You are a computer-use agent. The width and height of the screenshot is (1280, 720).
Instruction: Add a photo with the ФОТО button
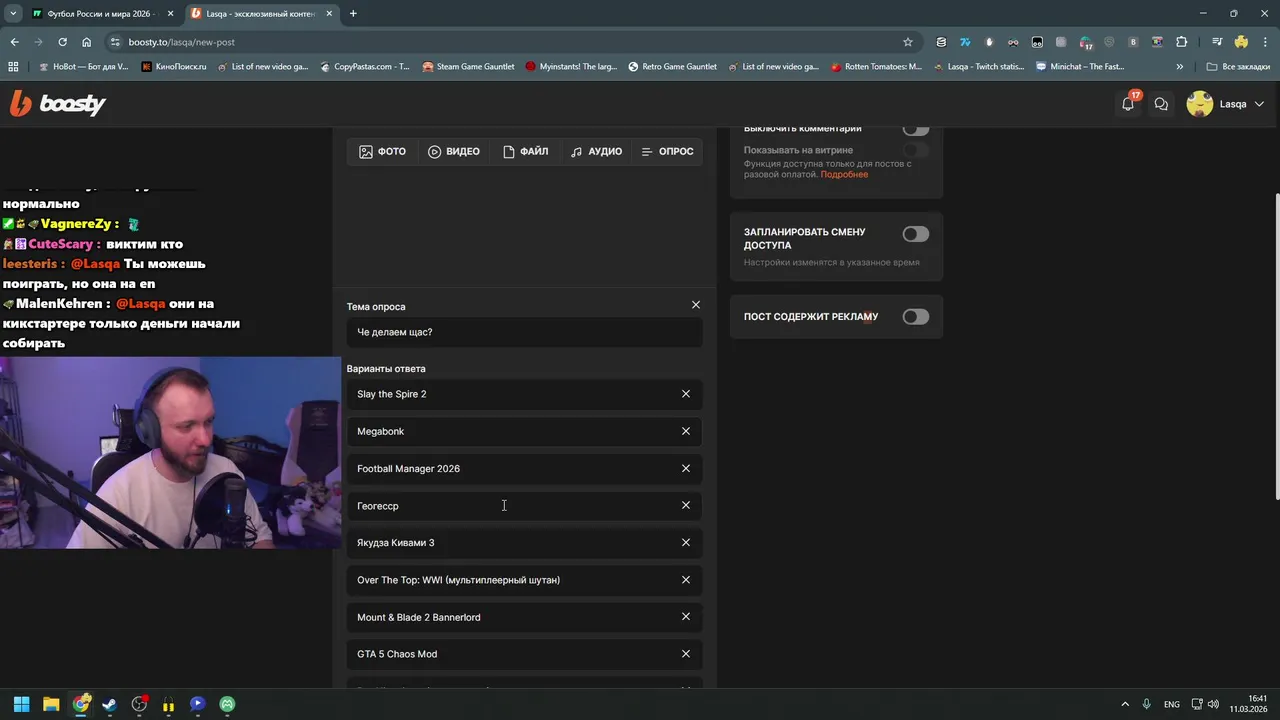coord(382,152)
